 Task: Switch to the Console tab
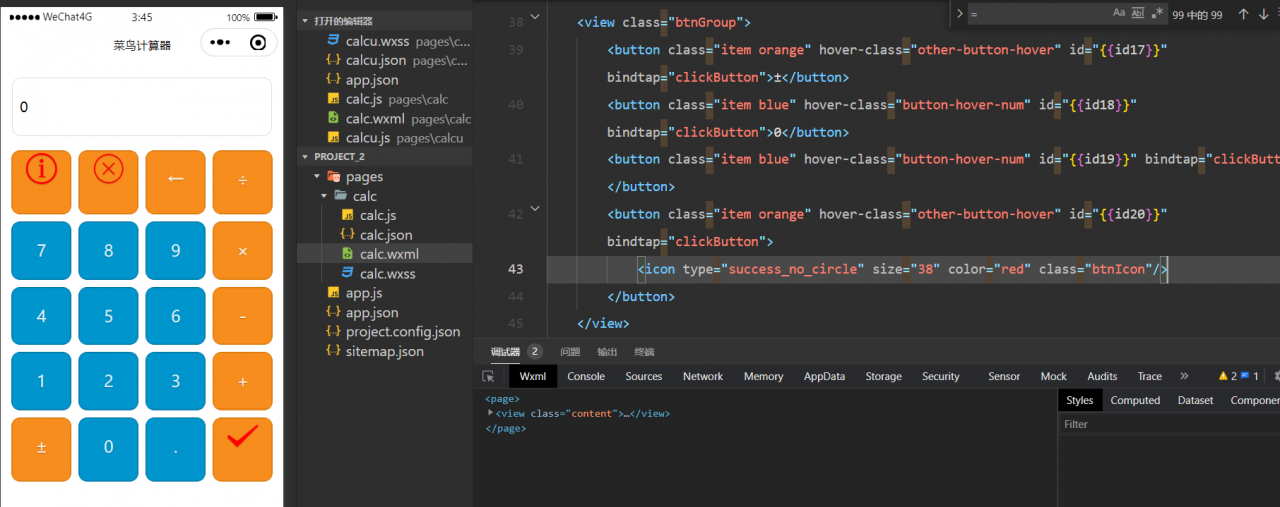pos(586,377)
